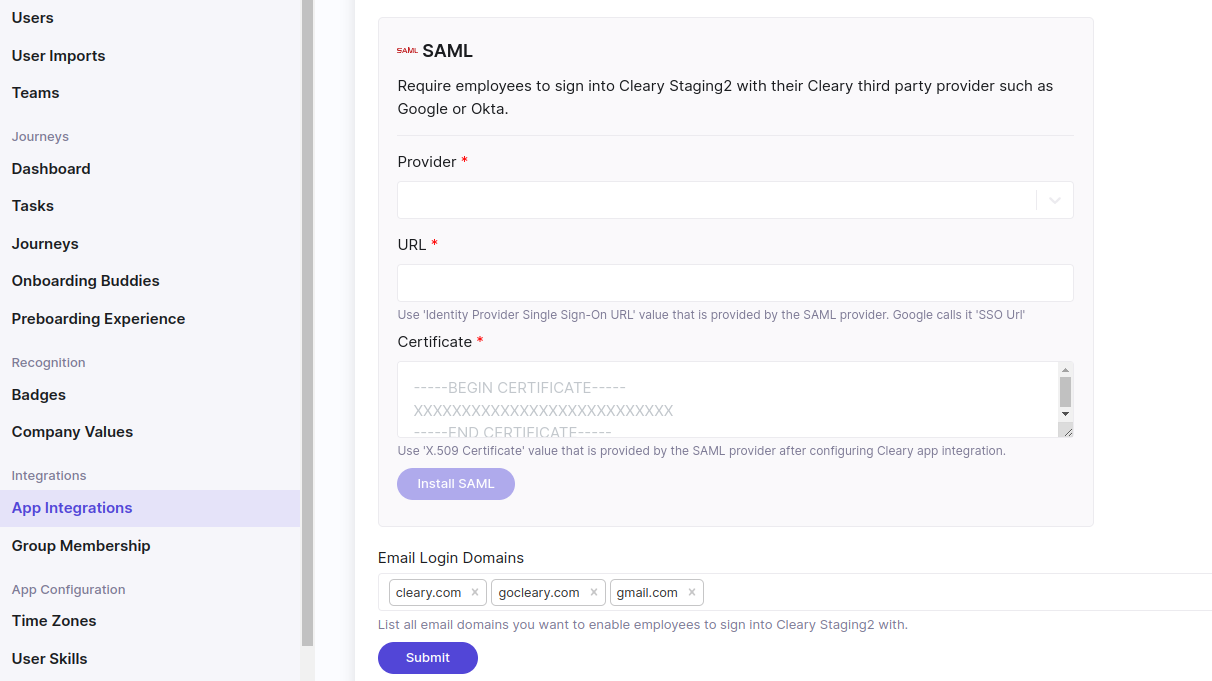The image size is (1212, 681).
Task: Click the certificate textarea resize handle
Action: [x=1066, y=429]
